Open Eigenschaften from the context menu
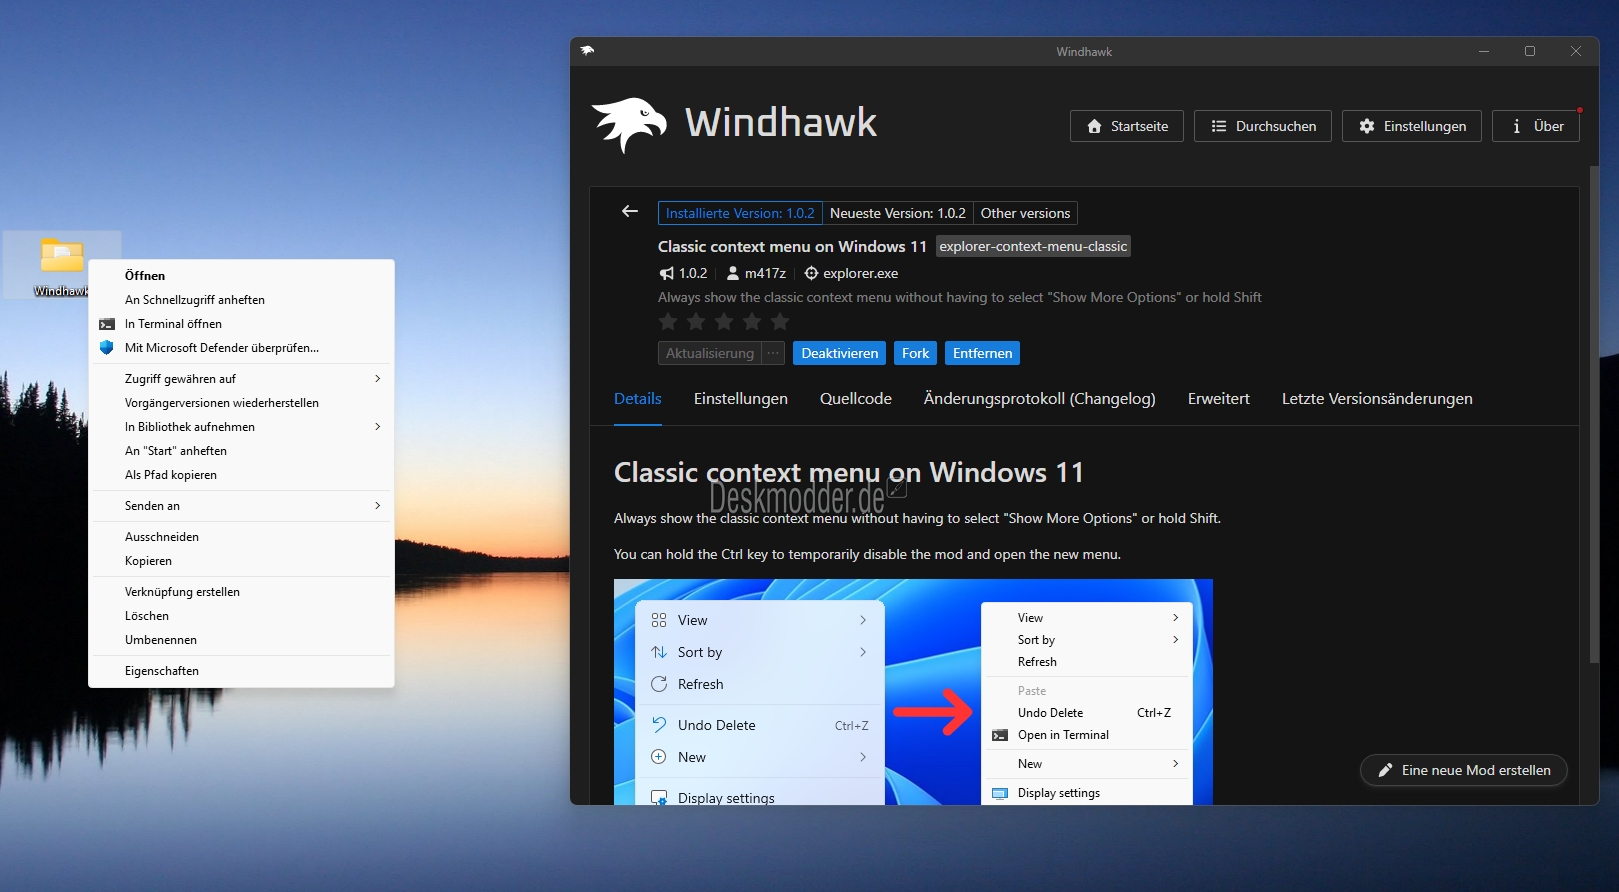1619x892 pixels. (x=242, y=671)
